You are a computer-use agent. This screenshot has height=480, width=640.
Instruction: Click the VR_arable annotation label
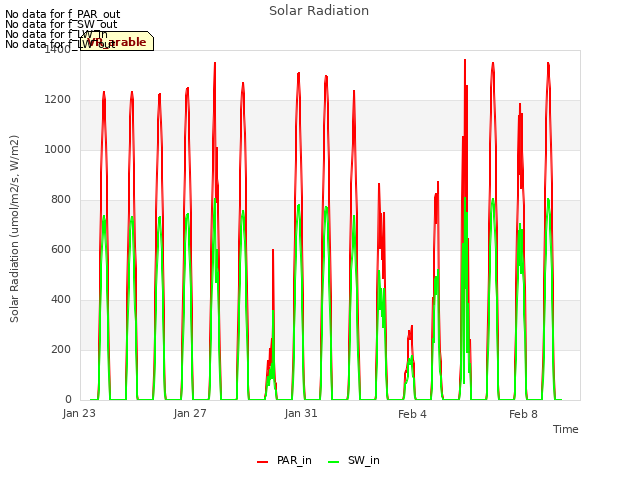(117, 42)
